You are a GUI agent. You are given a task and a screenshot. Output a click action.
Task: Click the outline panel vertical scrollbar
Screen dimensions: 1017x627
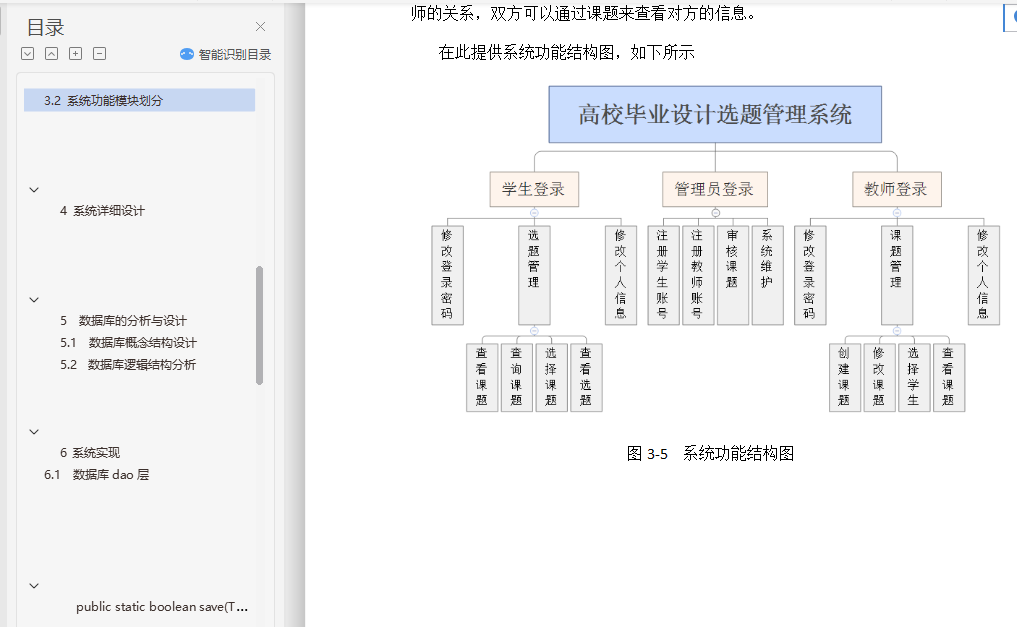259,325
